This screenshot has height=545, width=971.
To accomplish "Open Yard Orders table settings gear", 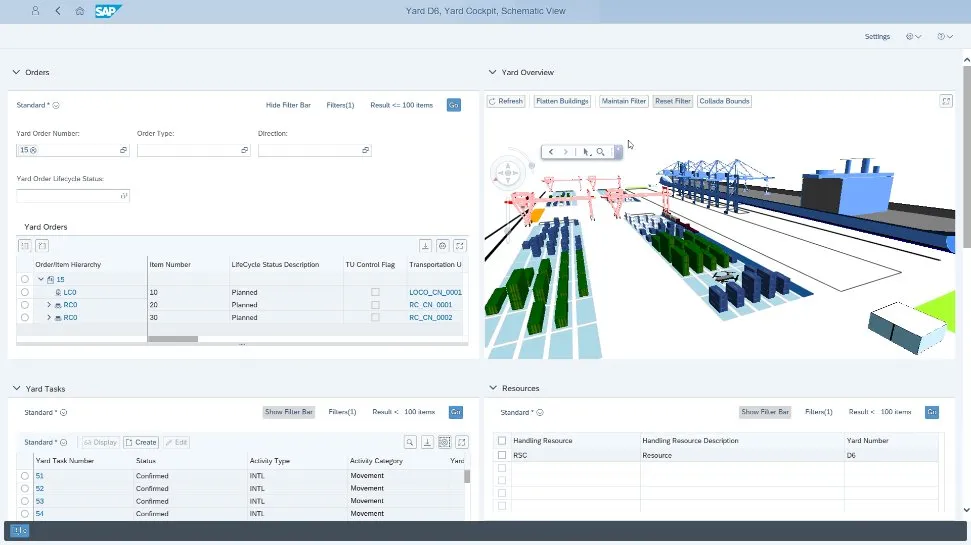I will [x=442, y=245].
